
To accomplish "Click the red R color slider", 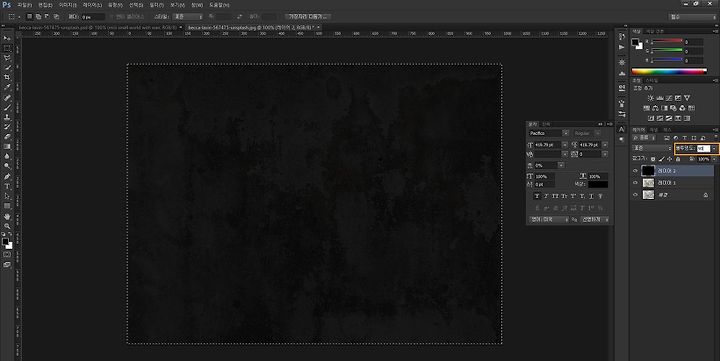I will coord(667,41).
